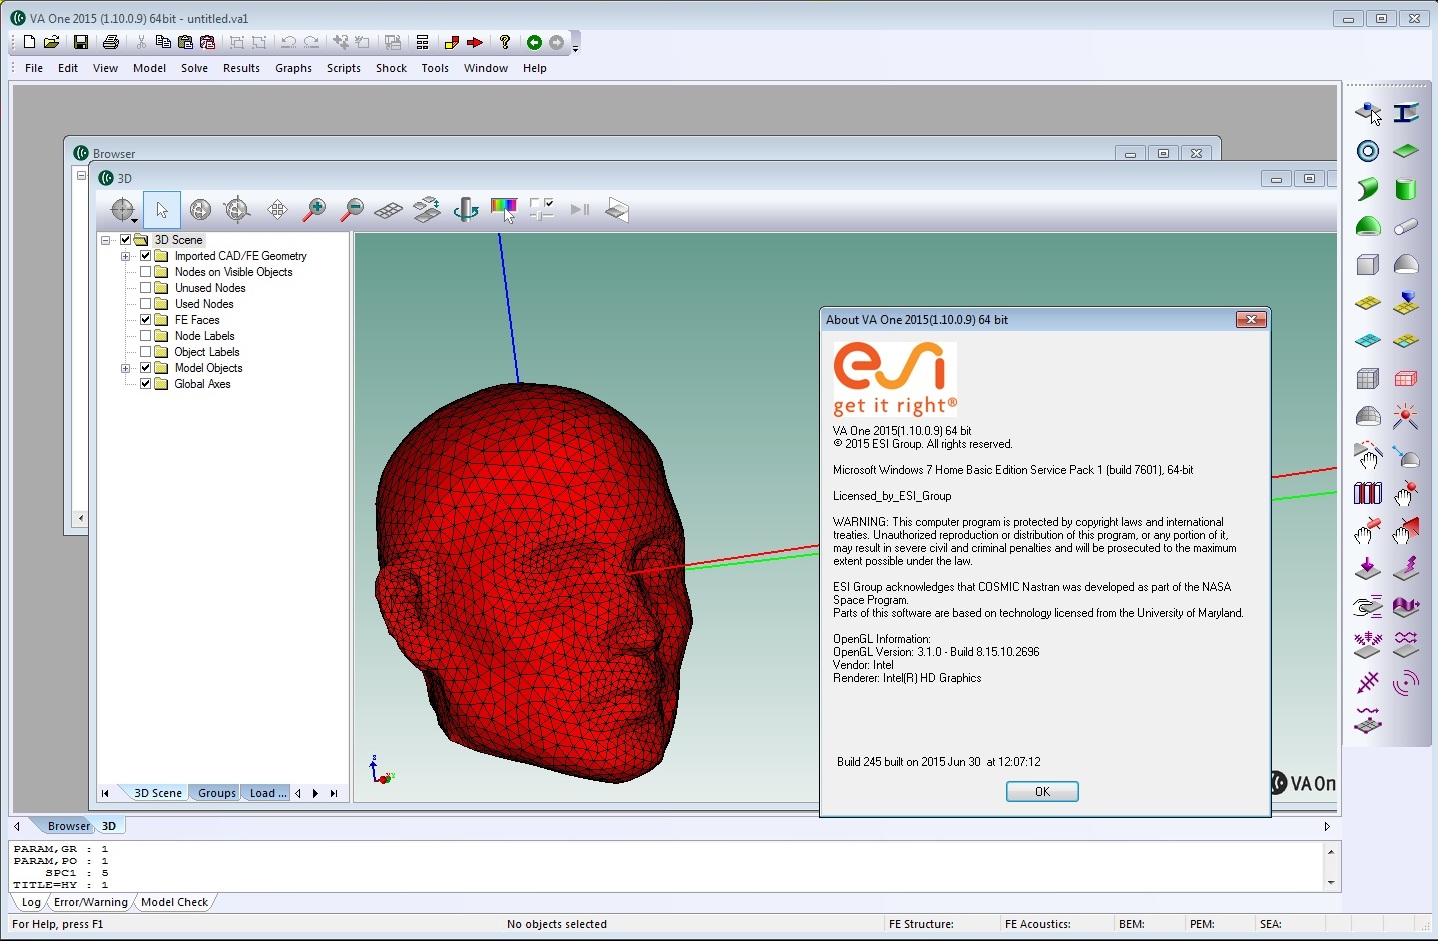1438x941 pixels.
Task: Save the model with the floppy disk icon
Action: pyautogui.click(x=81, y=42)
